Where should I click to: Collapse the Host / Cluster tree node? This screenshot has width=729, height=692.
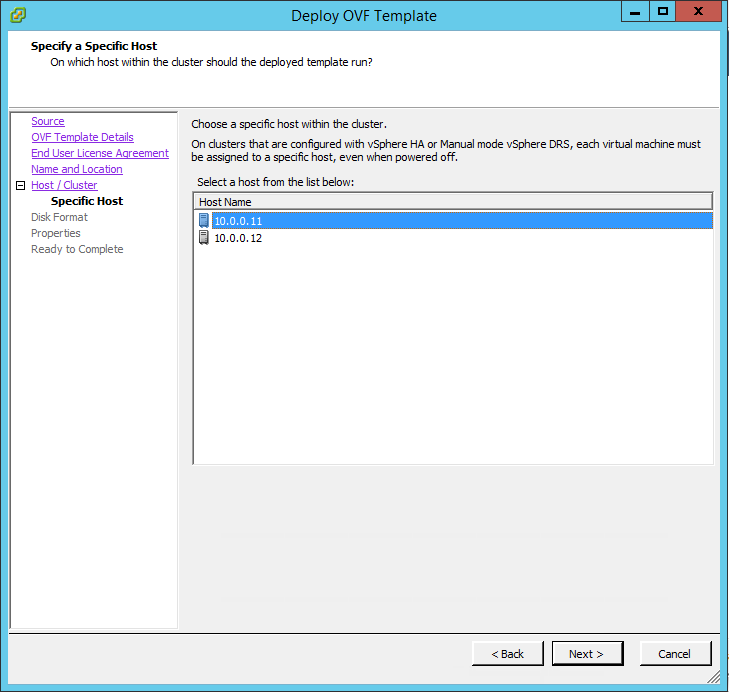[x=20, y=186]
